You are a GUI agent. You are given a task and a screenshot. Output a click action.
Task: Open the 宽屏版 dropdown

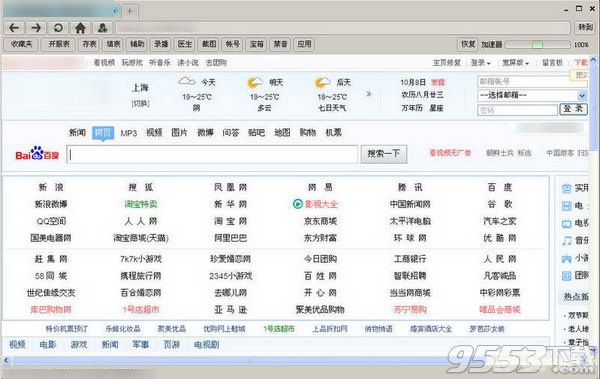[515, 63]
